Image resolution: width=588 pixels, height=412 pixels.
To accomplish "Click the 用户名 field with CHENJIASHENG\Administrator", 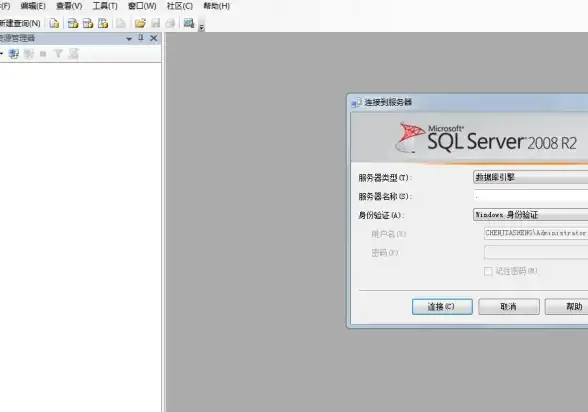I will point(536,233).
